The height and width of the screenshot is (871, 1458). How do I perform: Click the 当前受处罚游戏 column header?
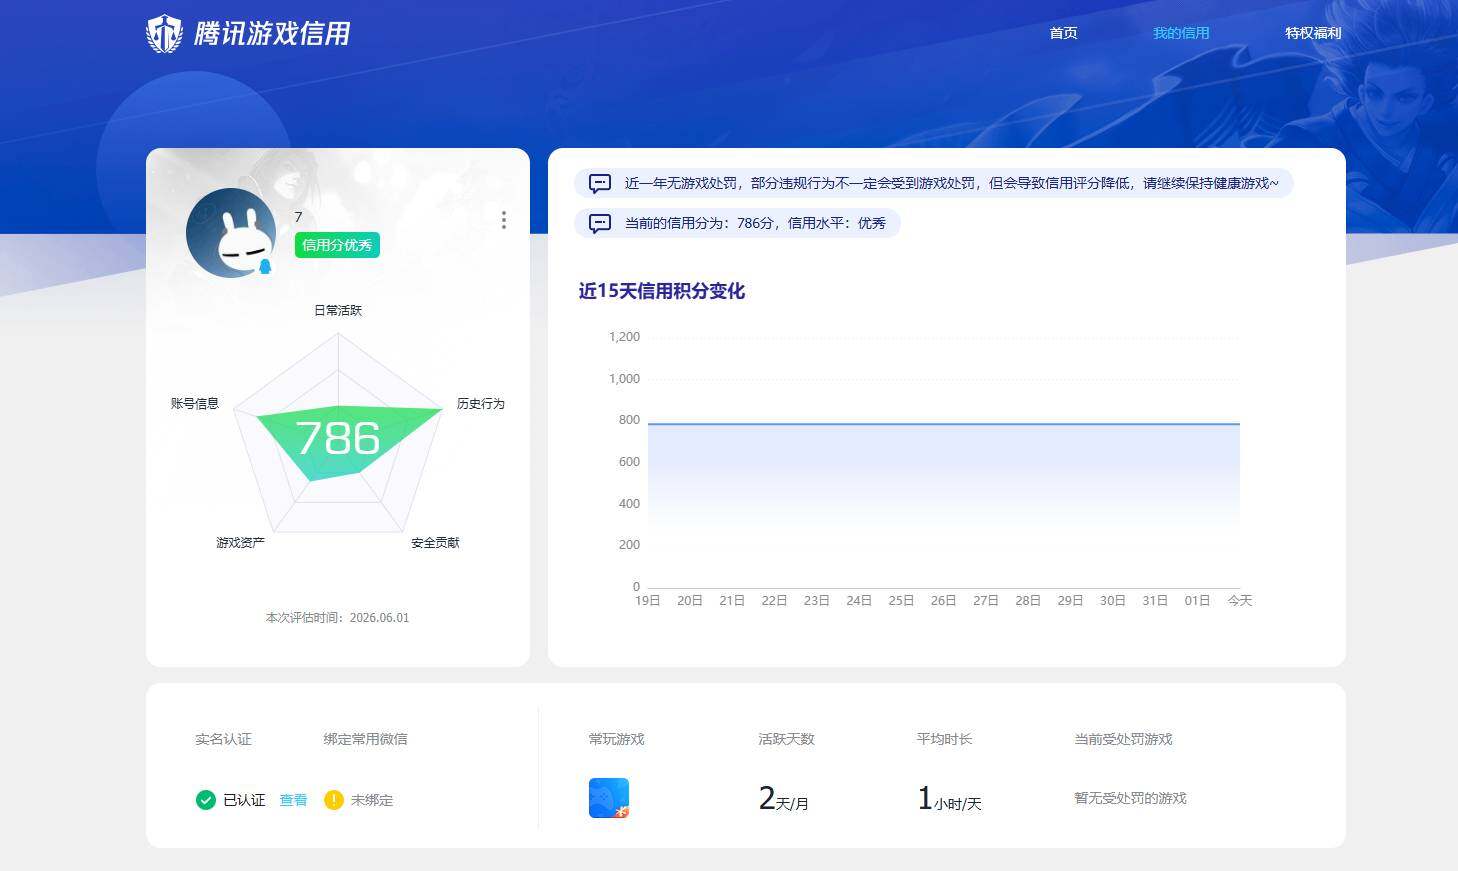(x=1123, y=739)
